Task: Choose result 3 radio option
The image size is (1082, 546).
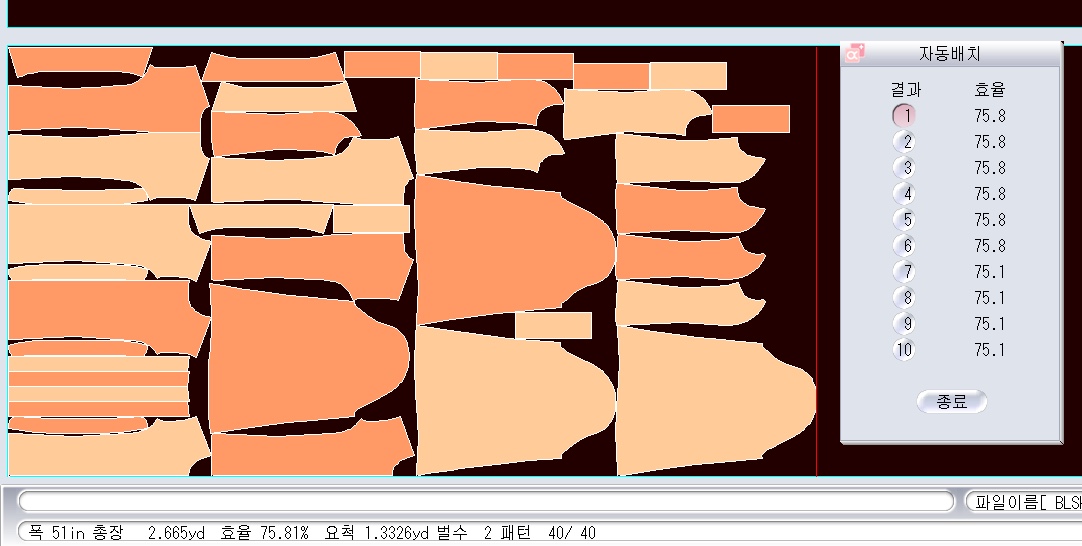Action: (x=904, y=168)
